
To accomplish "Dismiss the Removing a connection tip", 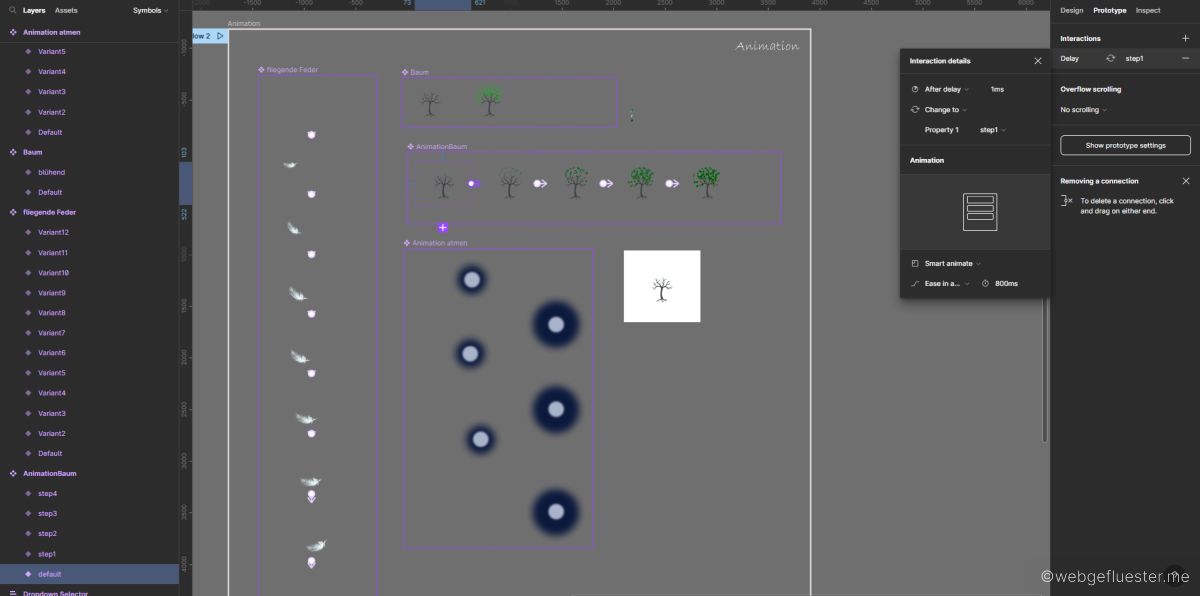I will click(1185, 181).
